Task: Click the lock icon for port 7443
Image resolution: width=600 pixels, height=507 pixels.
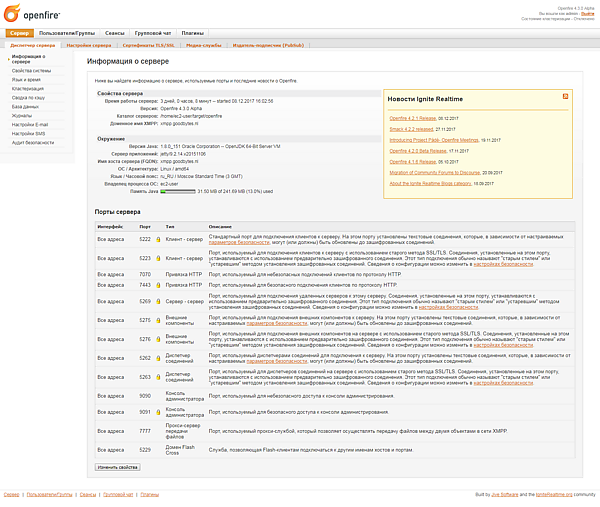Action: pos(158,285)
